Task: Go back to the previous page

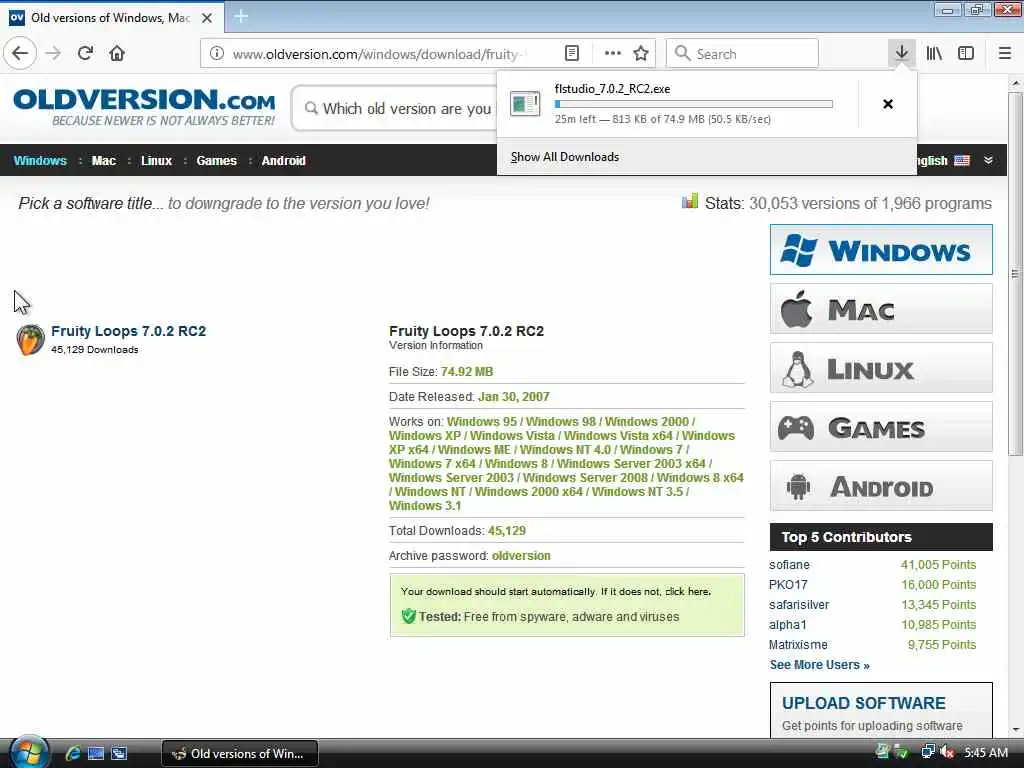Action: point(20,53)
